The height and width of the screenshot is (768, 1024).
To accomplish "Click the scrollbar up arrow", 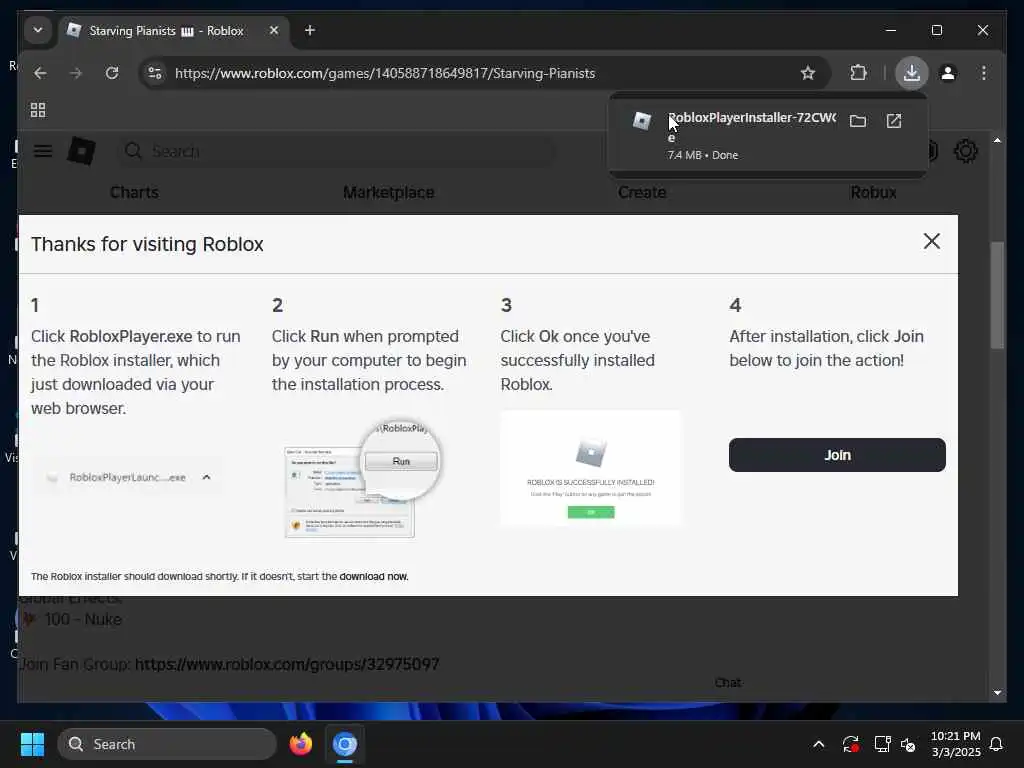I will click(997, 140).
